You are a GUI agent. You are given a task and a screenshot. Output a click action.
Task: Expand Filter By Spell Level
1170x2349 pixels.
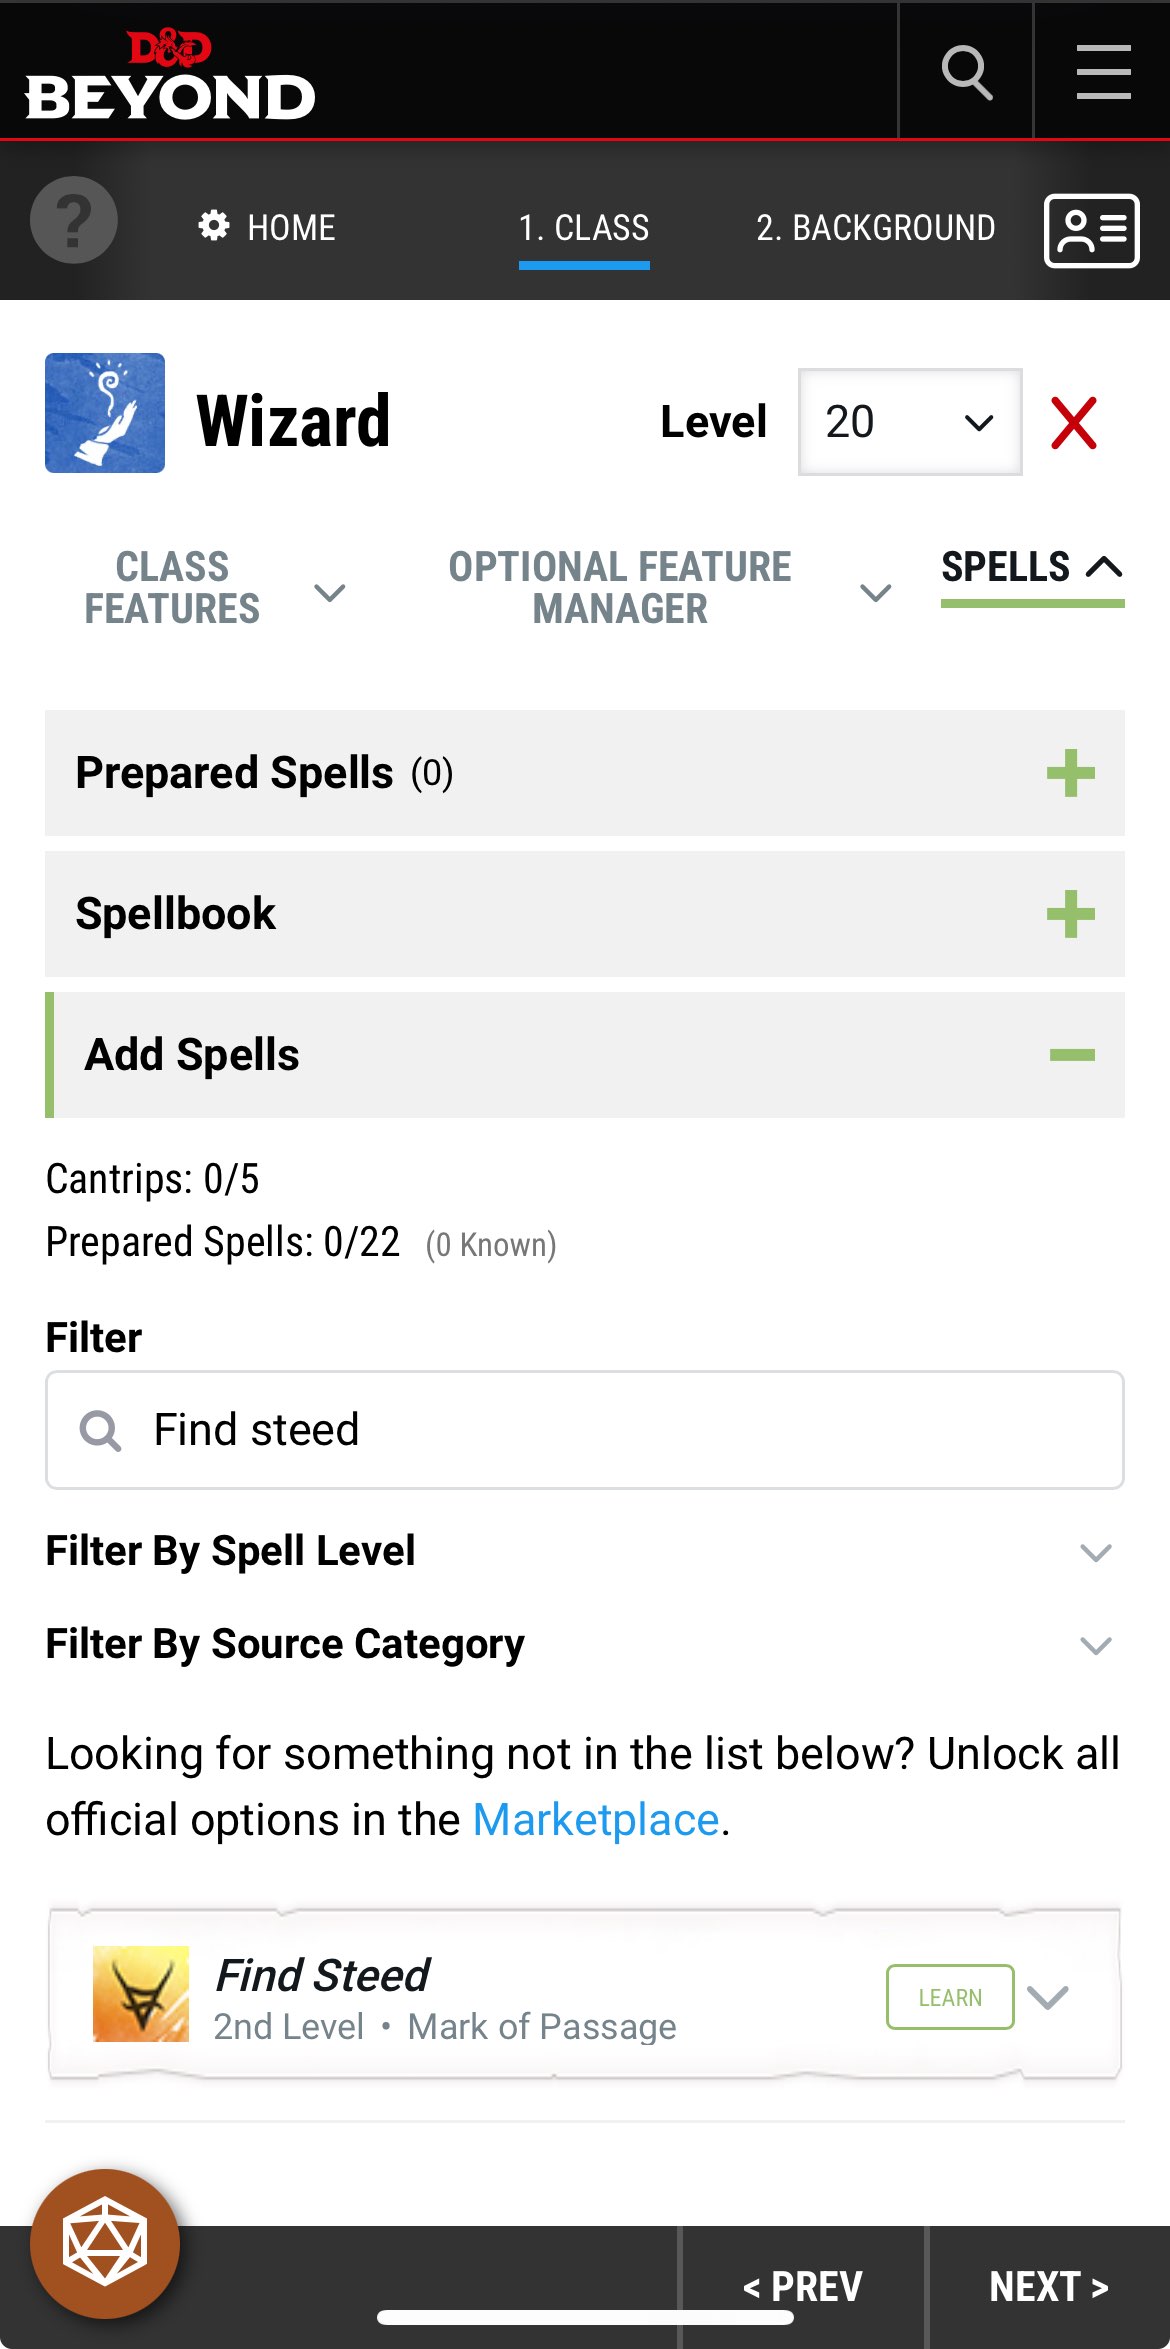(1096, 1552)
